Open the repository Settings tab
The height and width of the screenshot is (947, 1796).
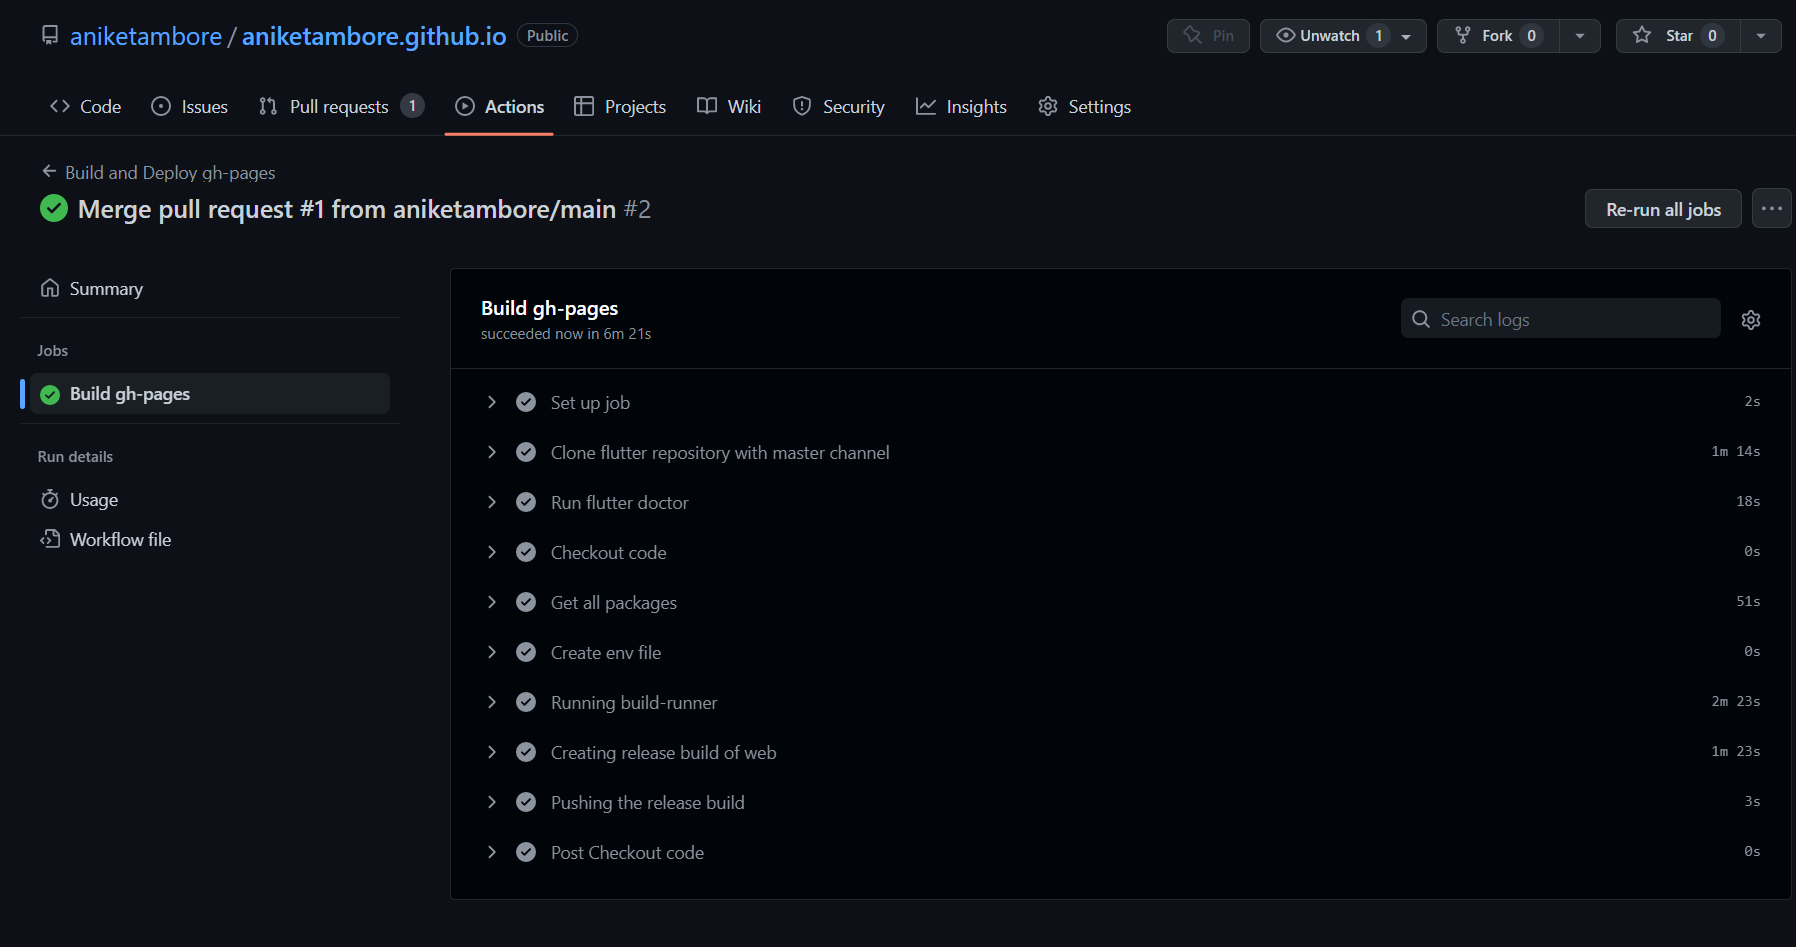click(1084, 106)
